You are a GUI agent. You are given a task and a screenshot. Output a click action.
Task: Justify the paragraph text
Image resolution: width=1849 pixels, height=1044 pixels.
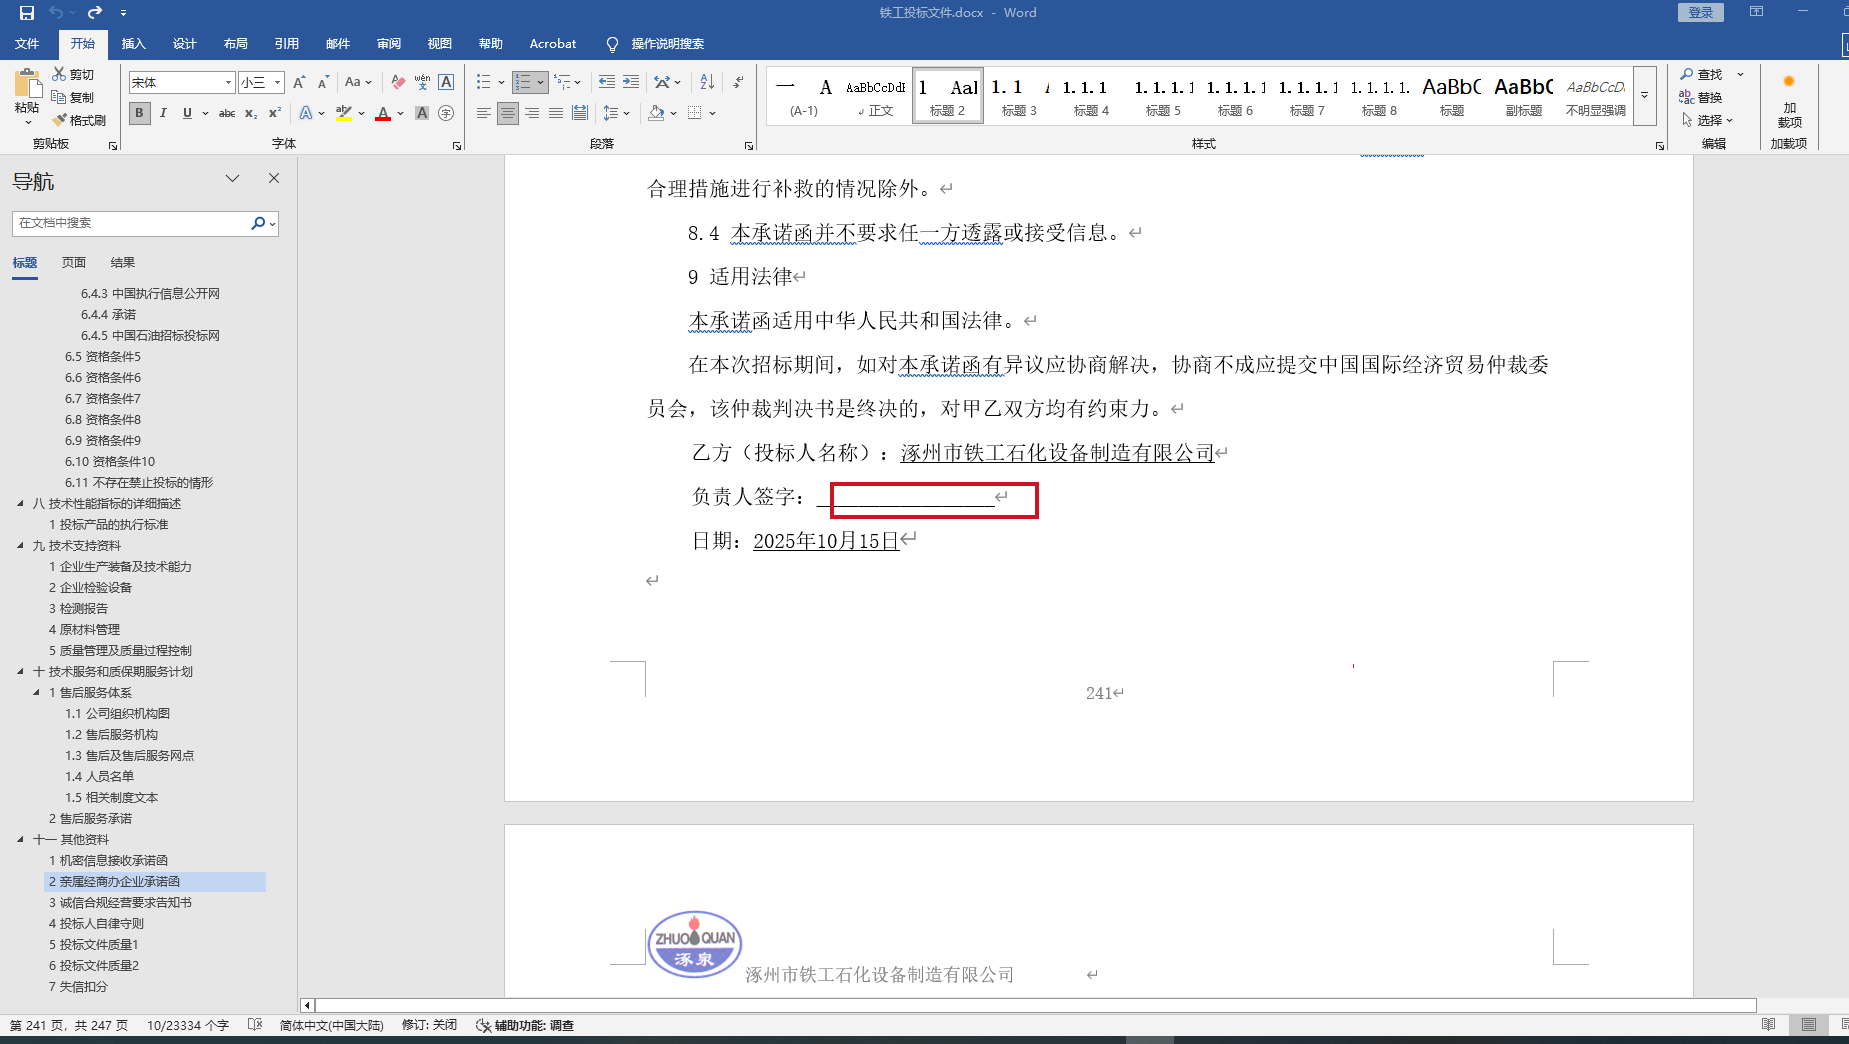click(556, 113)
